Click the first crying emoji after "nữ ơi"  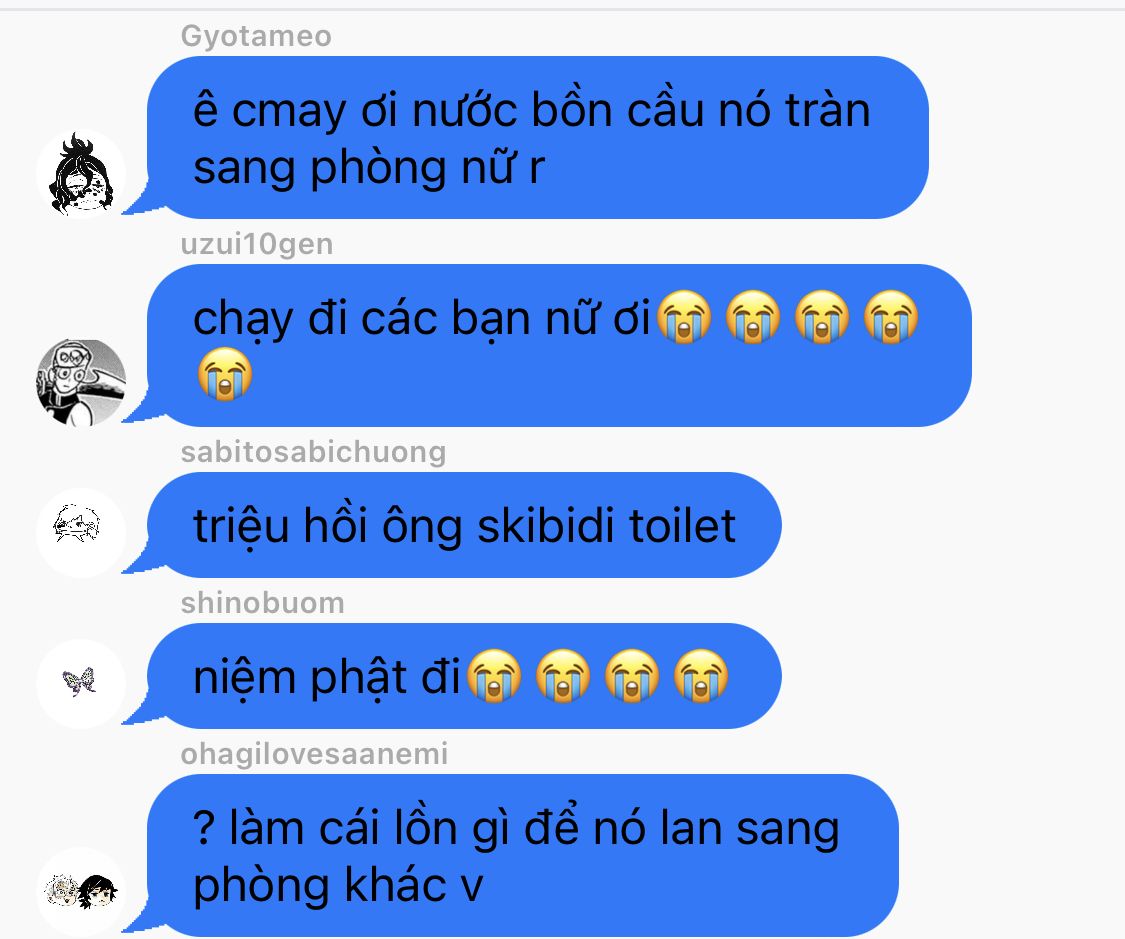[x=684, y=317]
